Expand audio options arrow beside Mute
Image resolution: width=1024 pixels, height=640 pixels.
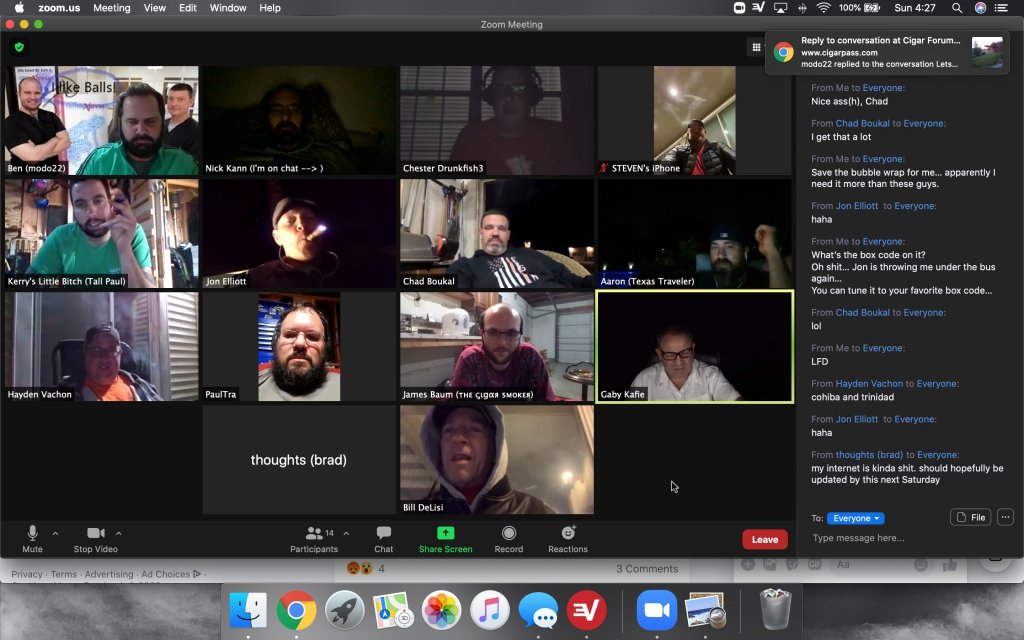point(55,533)
